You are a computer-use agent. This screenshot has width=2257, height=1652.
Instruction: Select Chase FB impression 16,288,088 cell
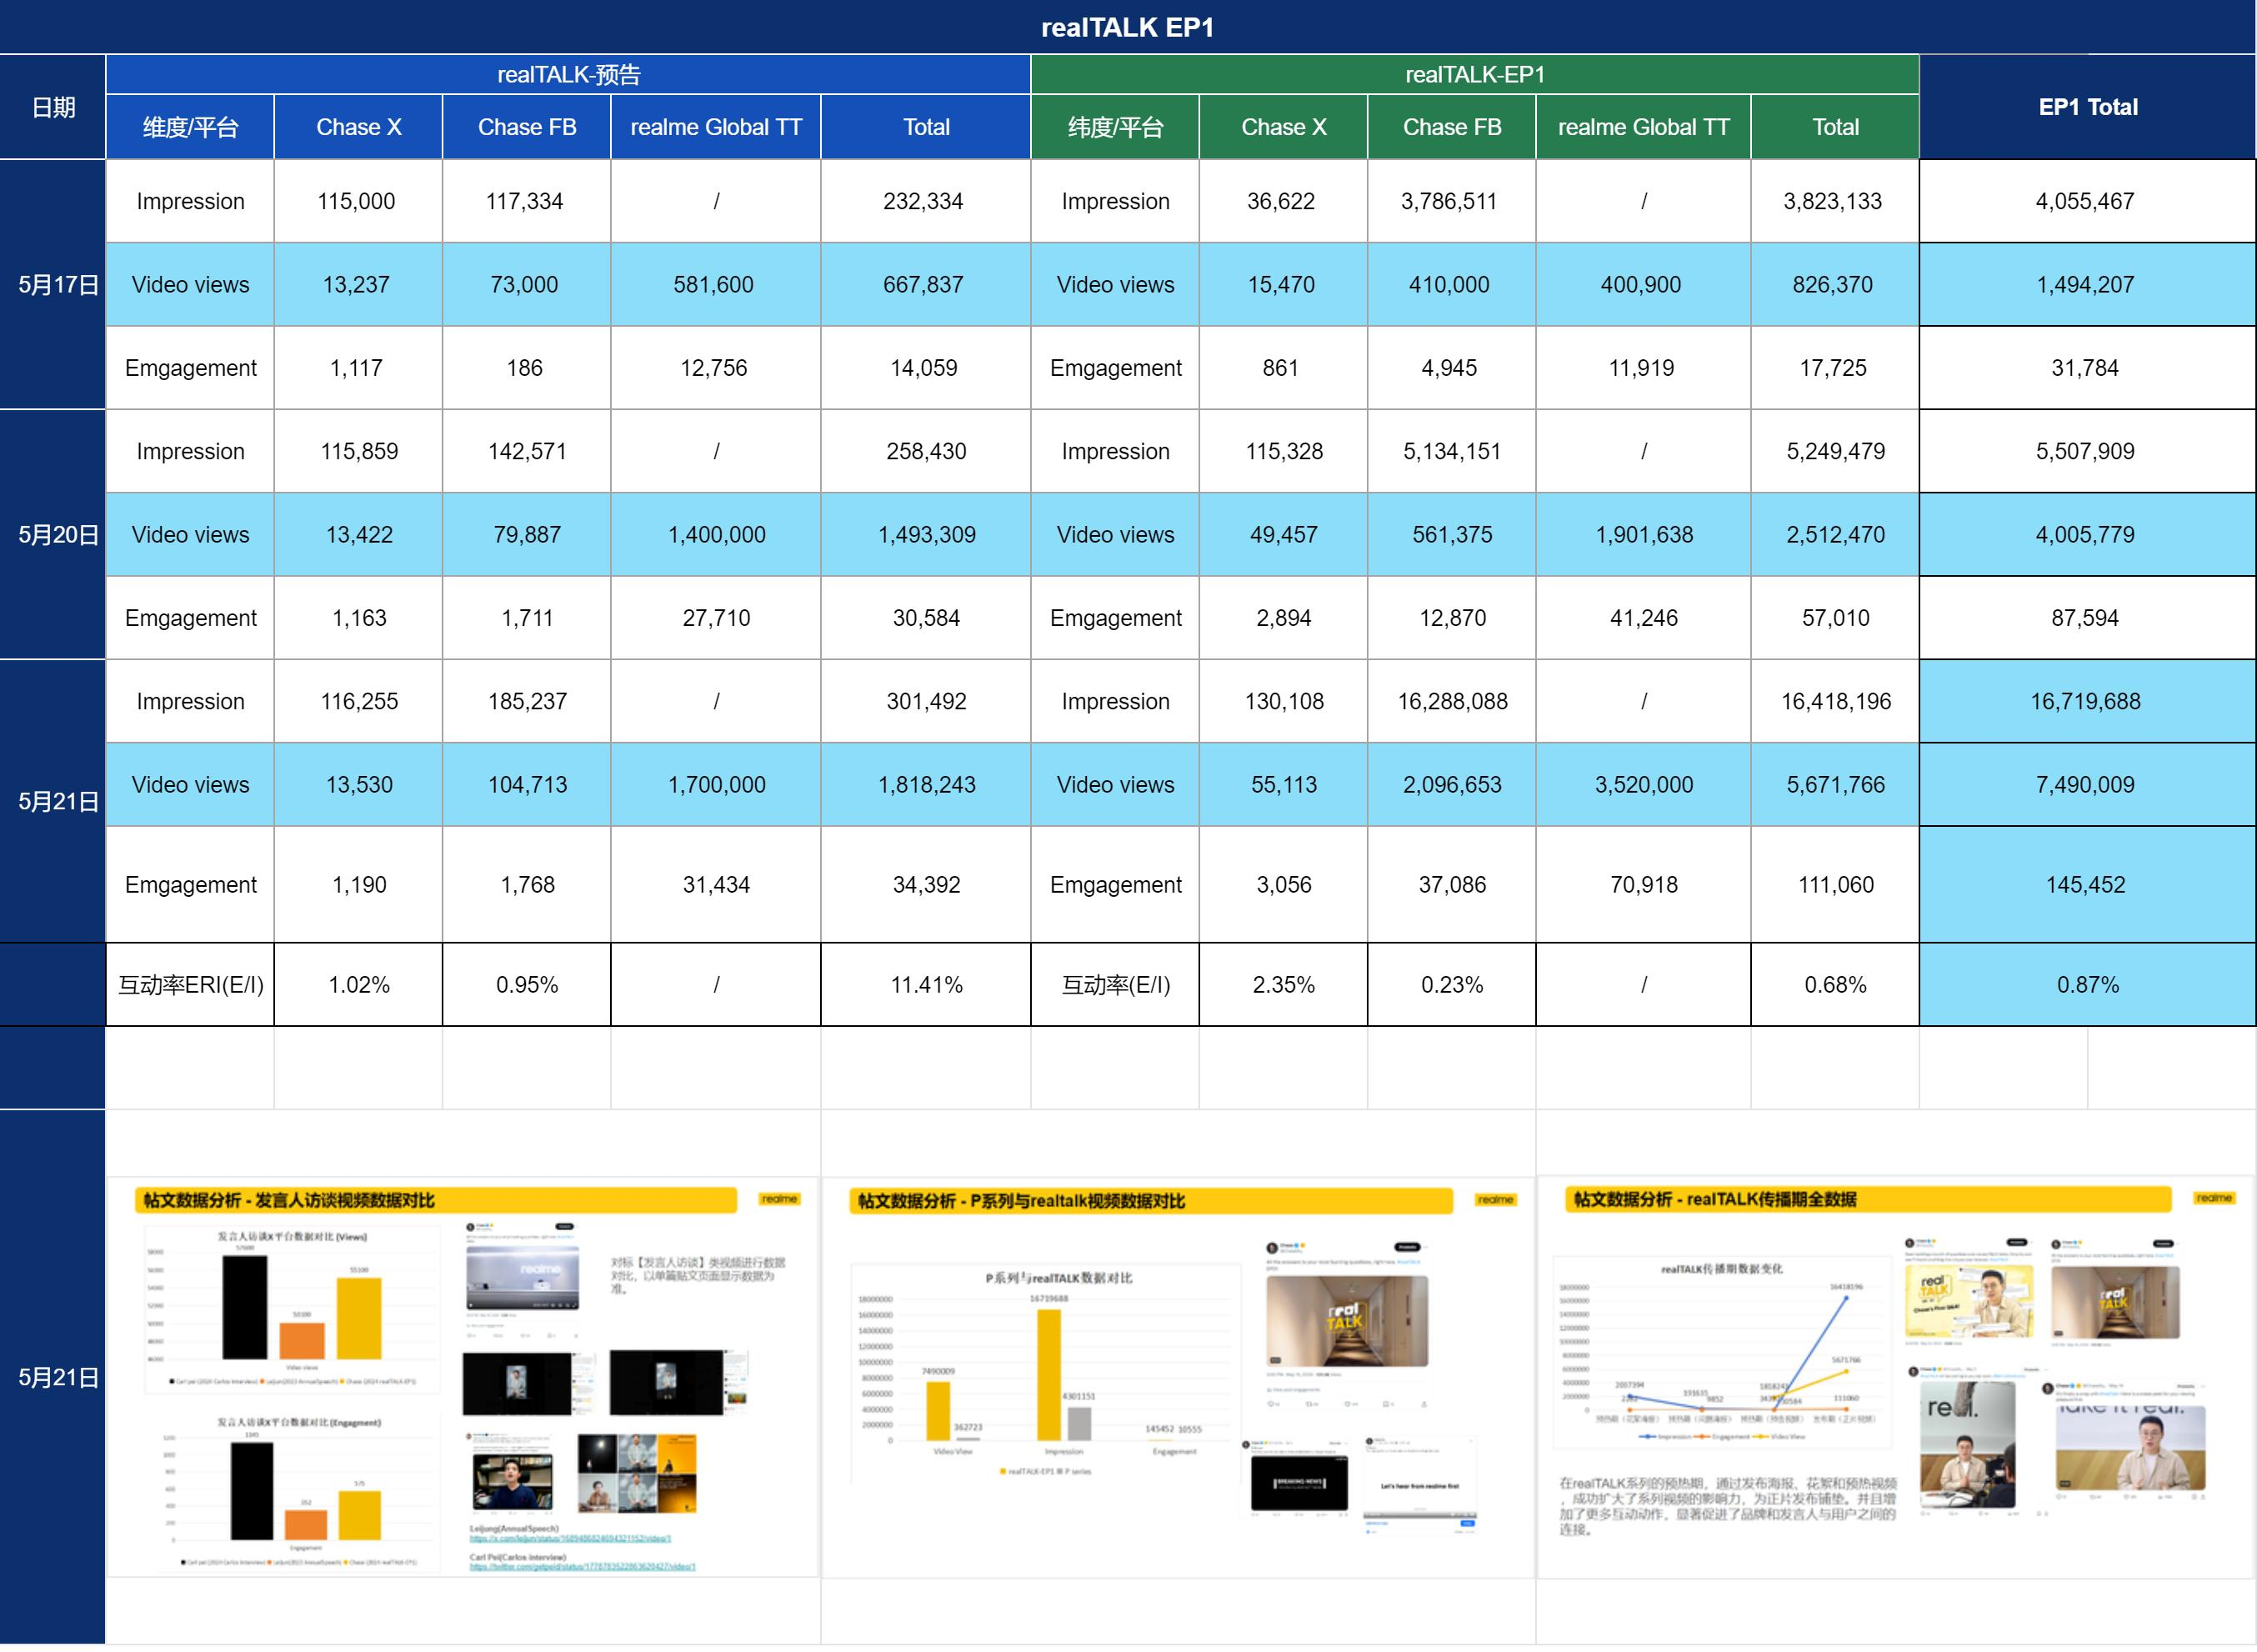tap(1452, 701)
